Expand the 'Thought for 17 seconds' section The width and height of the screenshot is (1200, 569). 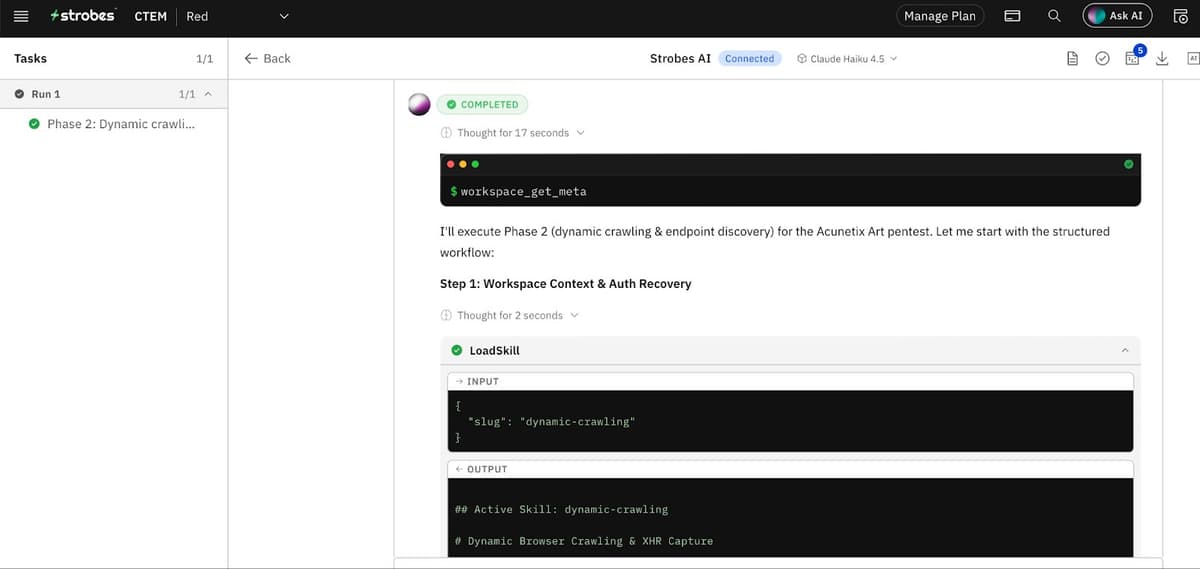pyautogui.click(x=512, y=133)
